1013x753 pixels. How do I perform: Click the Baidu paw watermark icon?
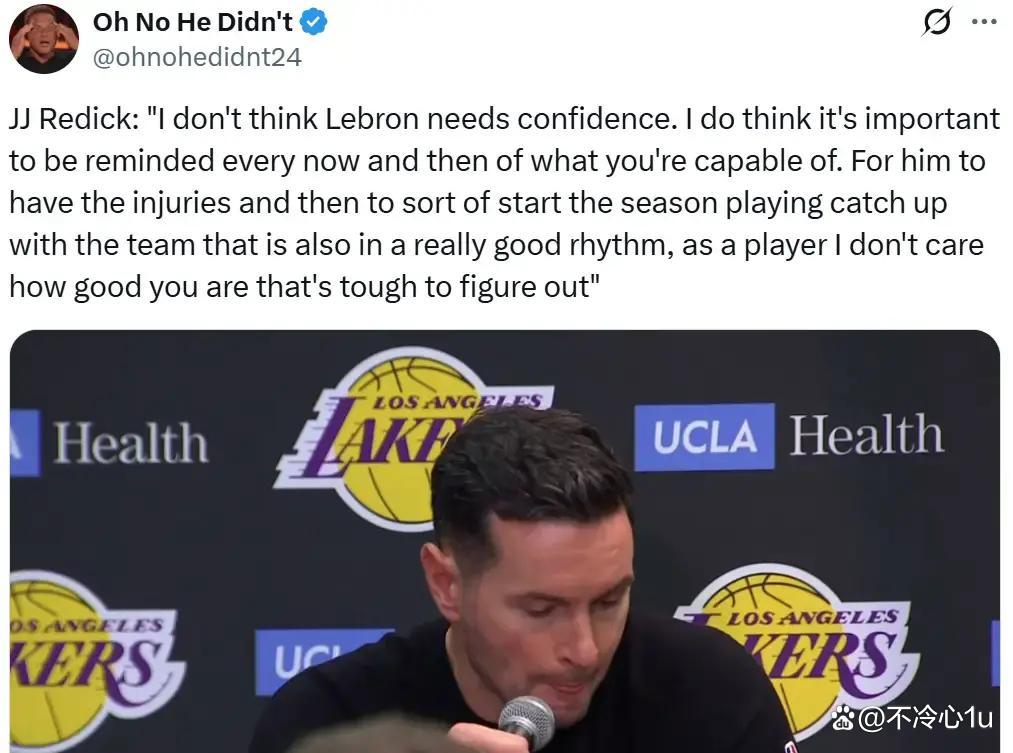click(842, 717)
